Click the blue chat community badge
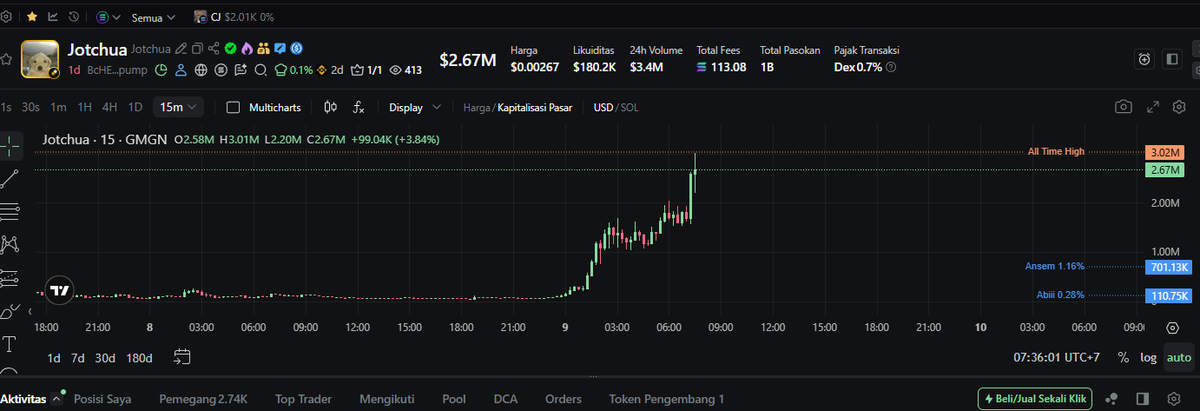This screenshot has width=1200, height=411. [280, 48]
